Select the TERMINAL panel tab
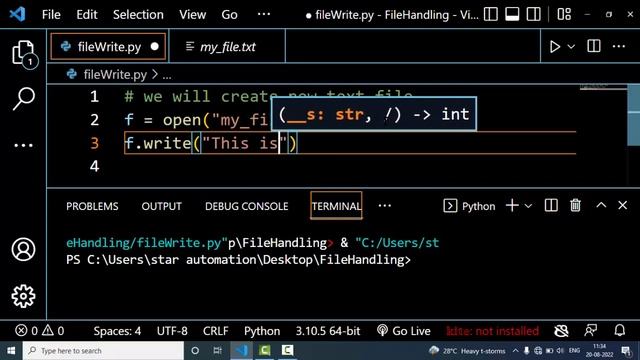 tap(336, 206)
